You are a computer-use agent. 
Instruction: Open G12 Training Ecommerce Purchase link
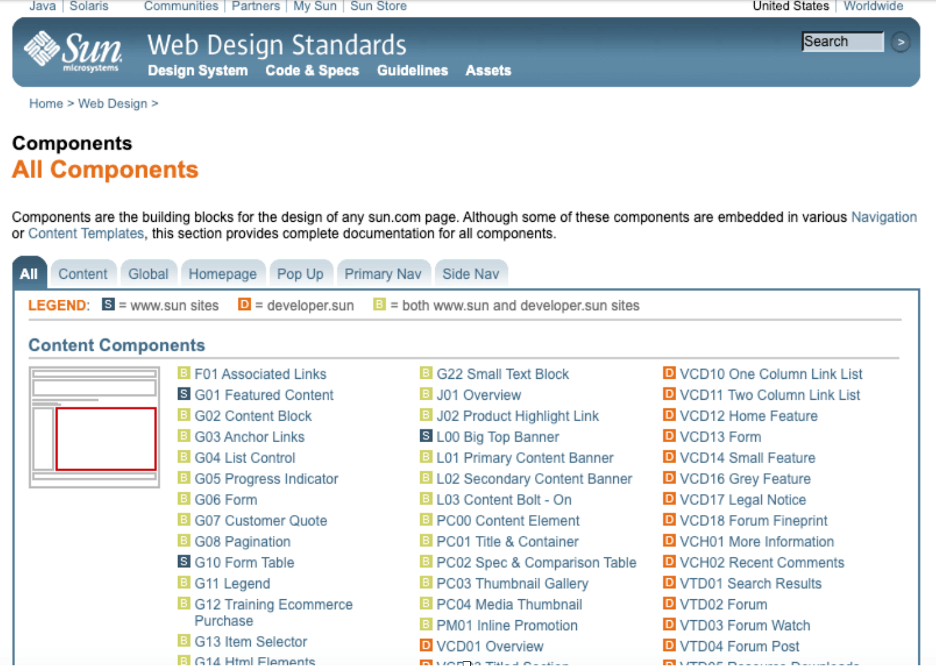click(x=273, y=612)
